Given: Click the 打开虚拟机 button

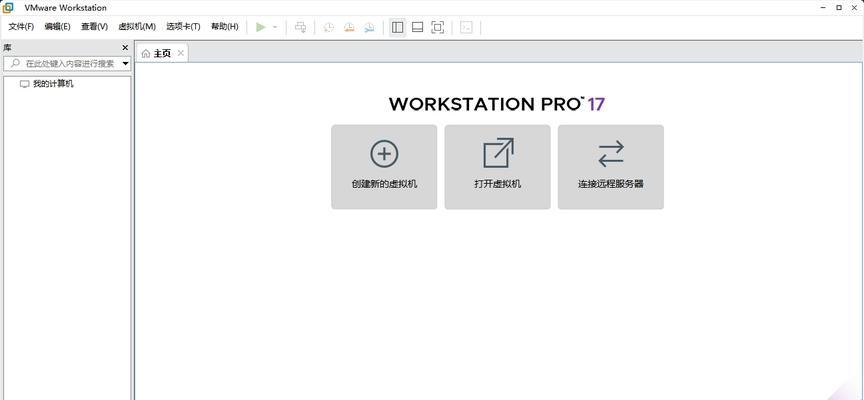Looking at the screenshot, I should tap(498, 167).
